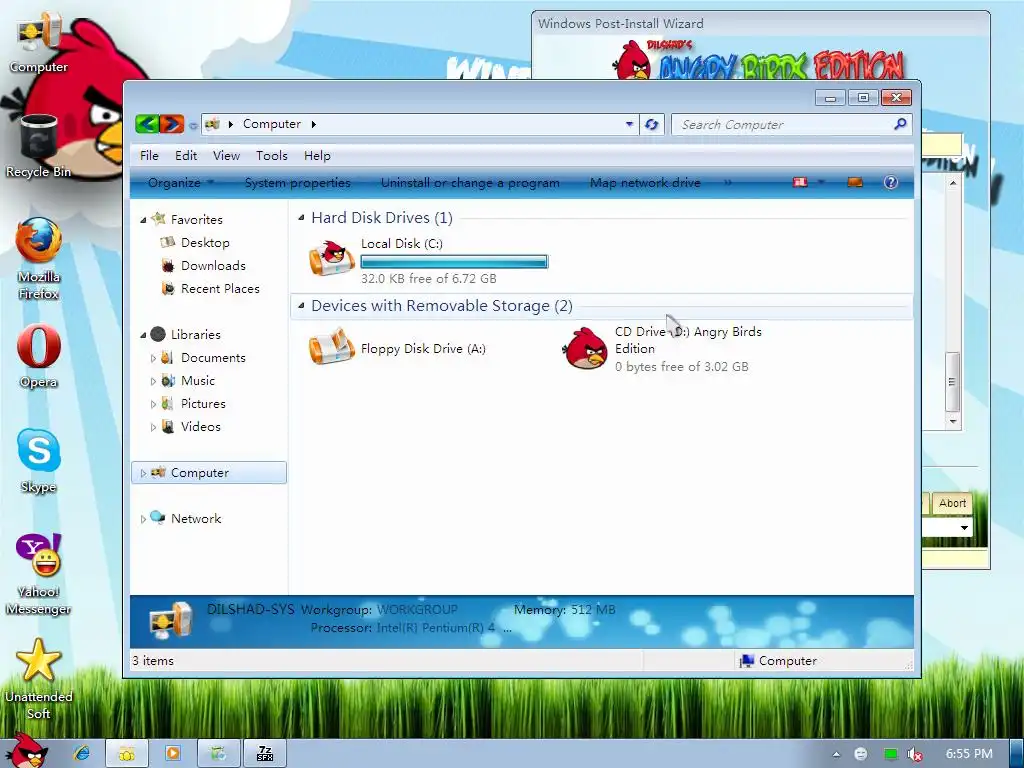Open the Tools menu

click(x=272, y=155)
